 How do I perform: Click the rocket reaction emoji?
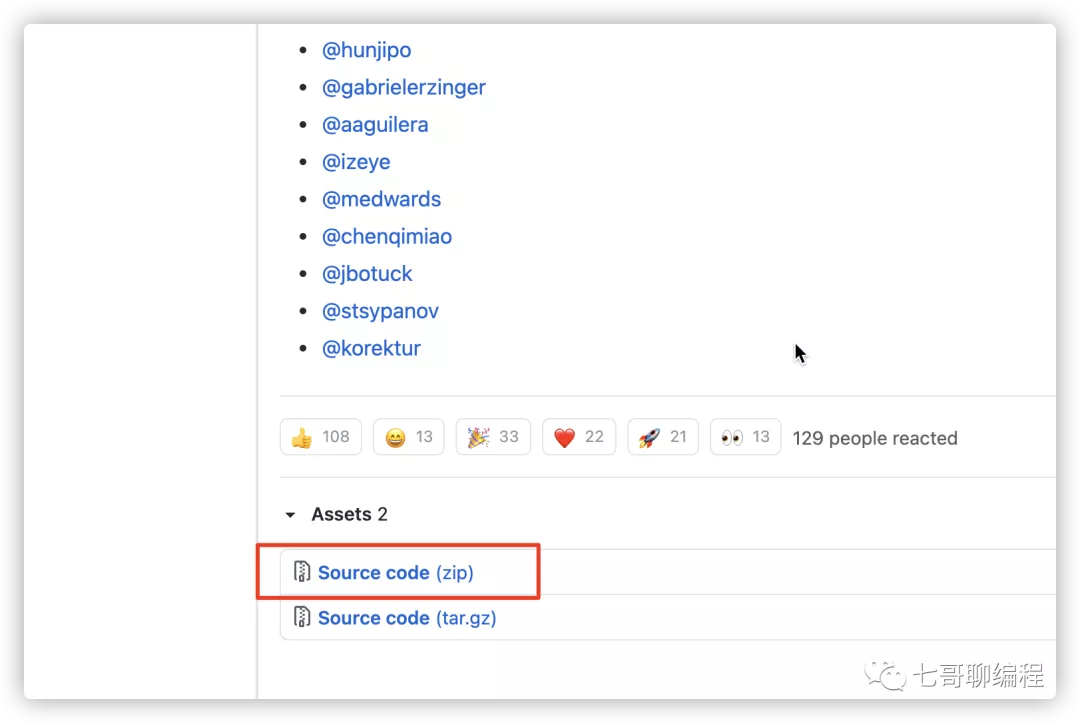point(649,437)
